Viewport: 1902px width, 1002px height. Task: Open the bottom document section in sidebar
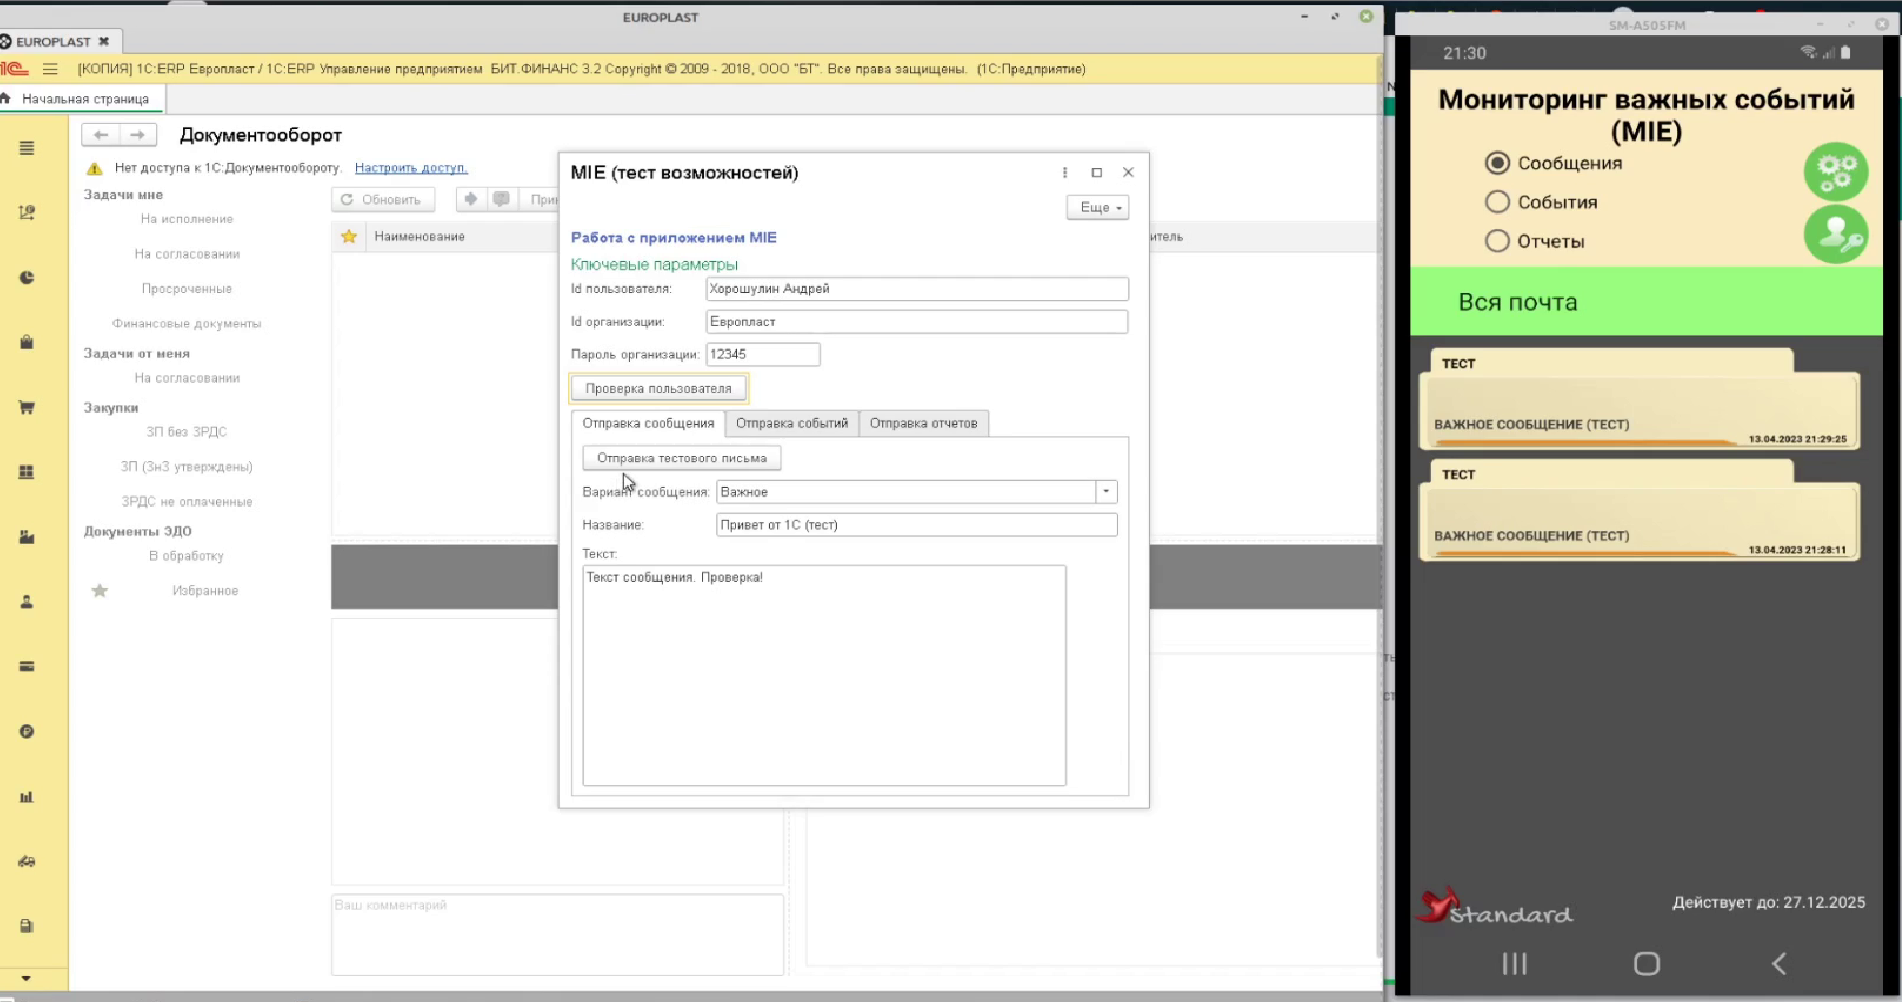coord(27,926)
